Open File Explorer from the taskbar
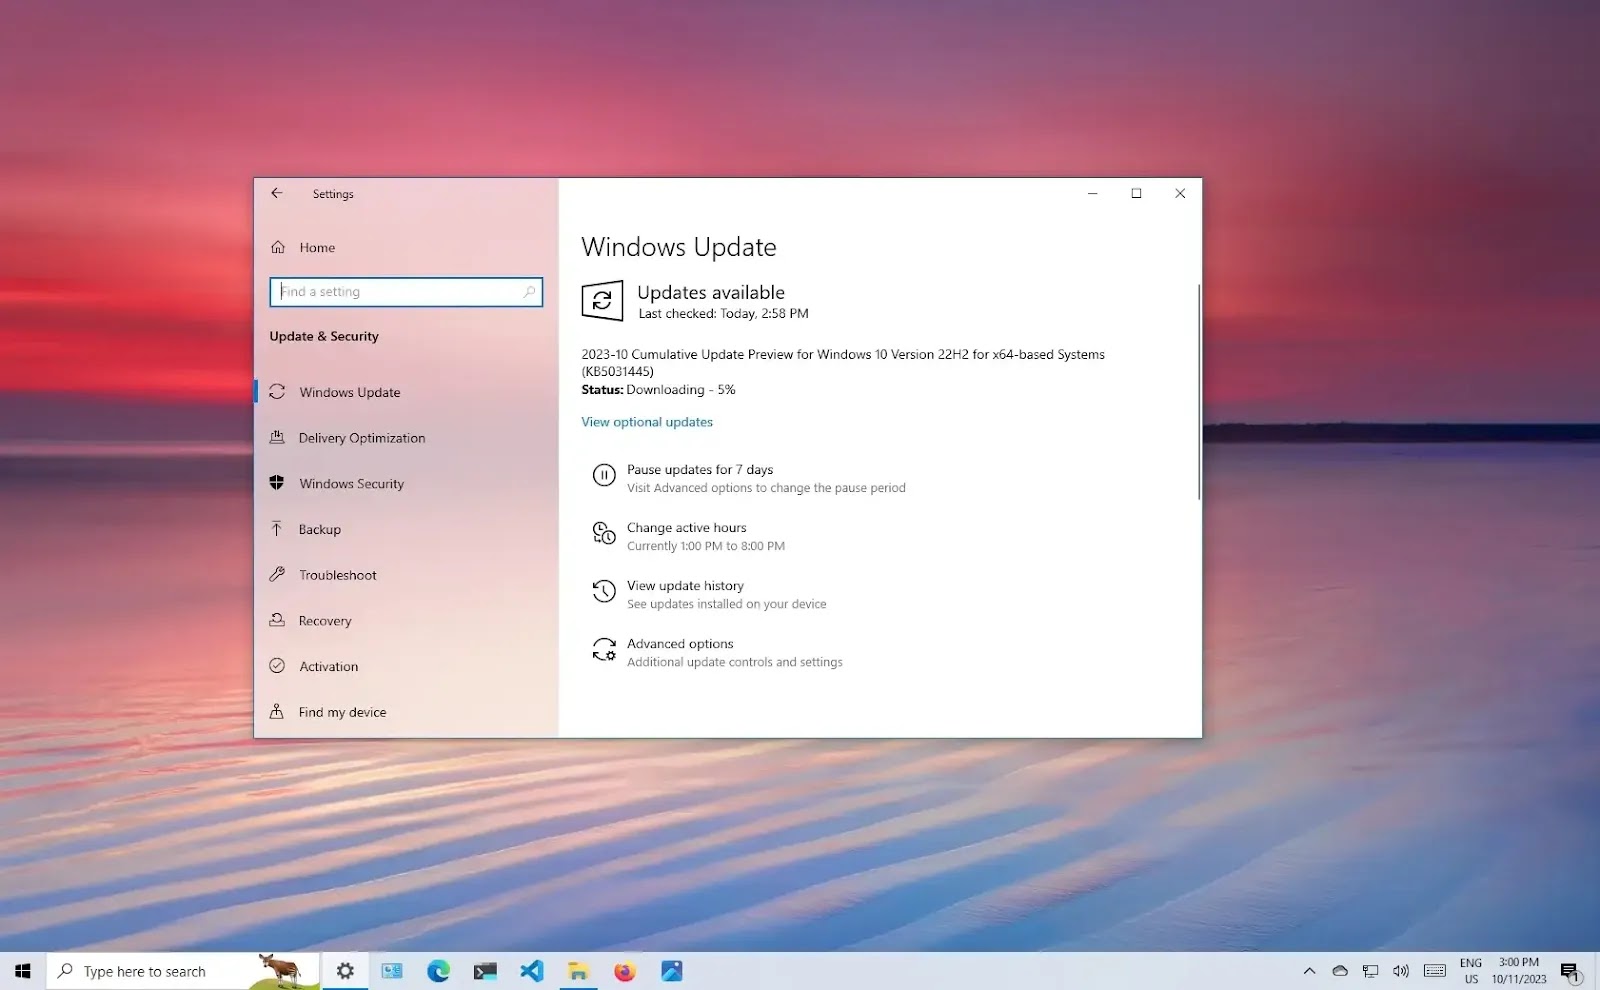This screenshot has height=990, width=1600. [578, 971]
